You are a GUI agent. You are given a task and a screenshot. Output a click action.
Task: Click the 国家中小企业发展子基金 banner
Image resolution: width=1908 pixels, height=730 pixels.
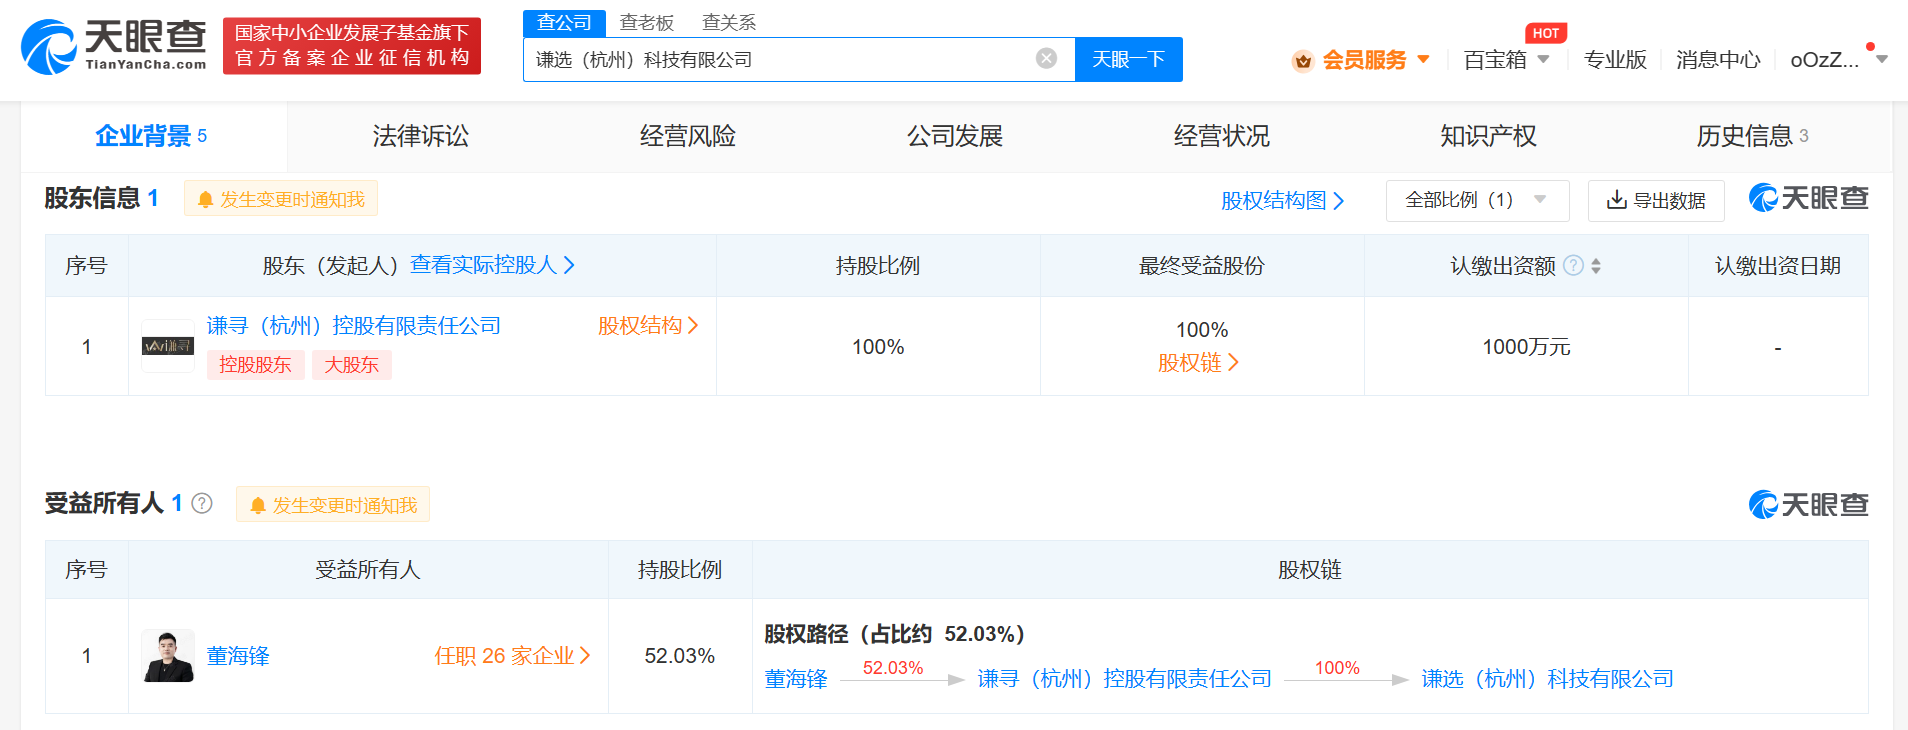tap(352, 46)
